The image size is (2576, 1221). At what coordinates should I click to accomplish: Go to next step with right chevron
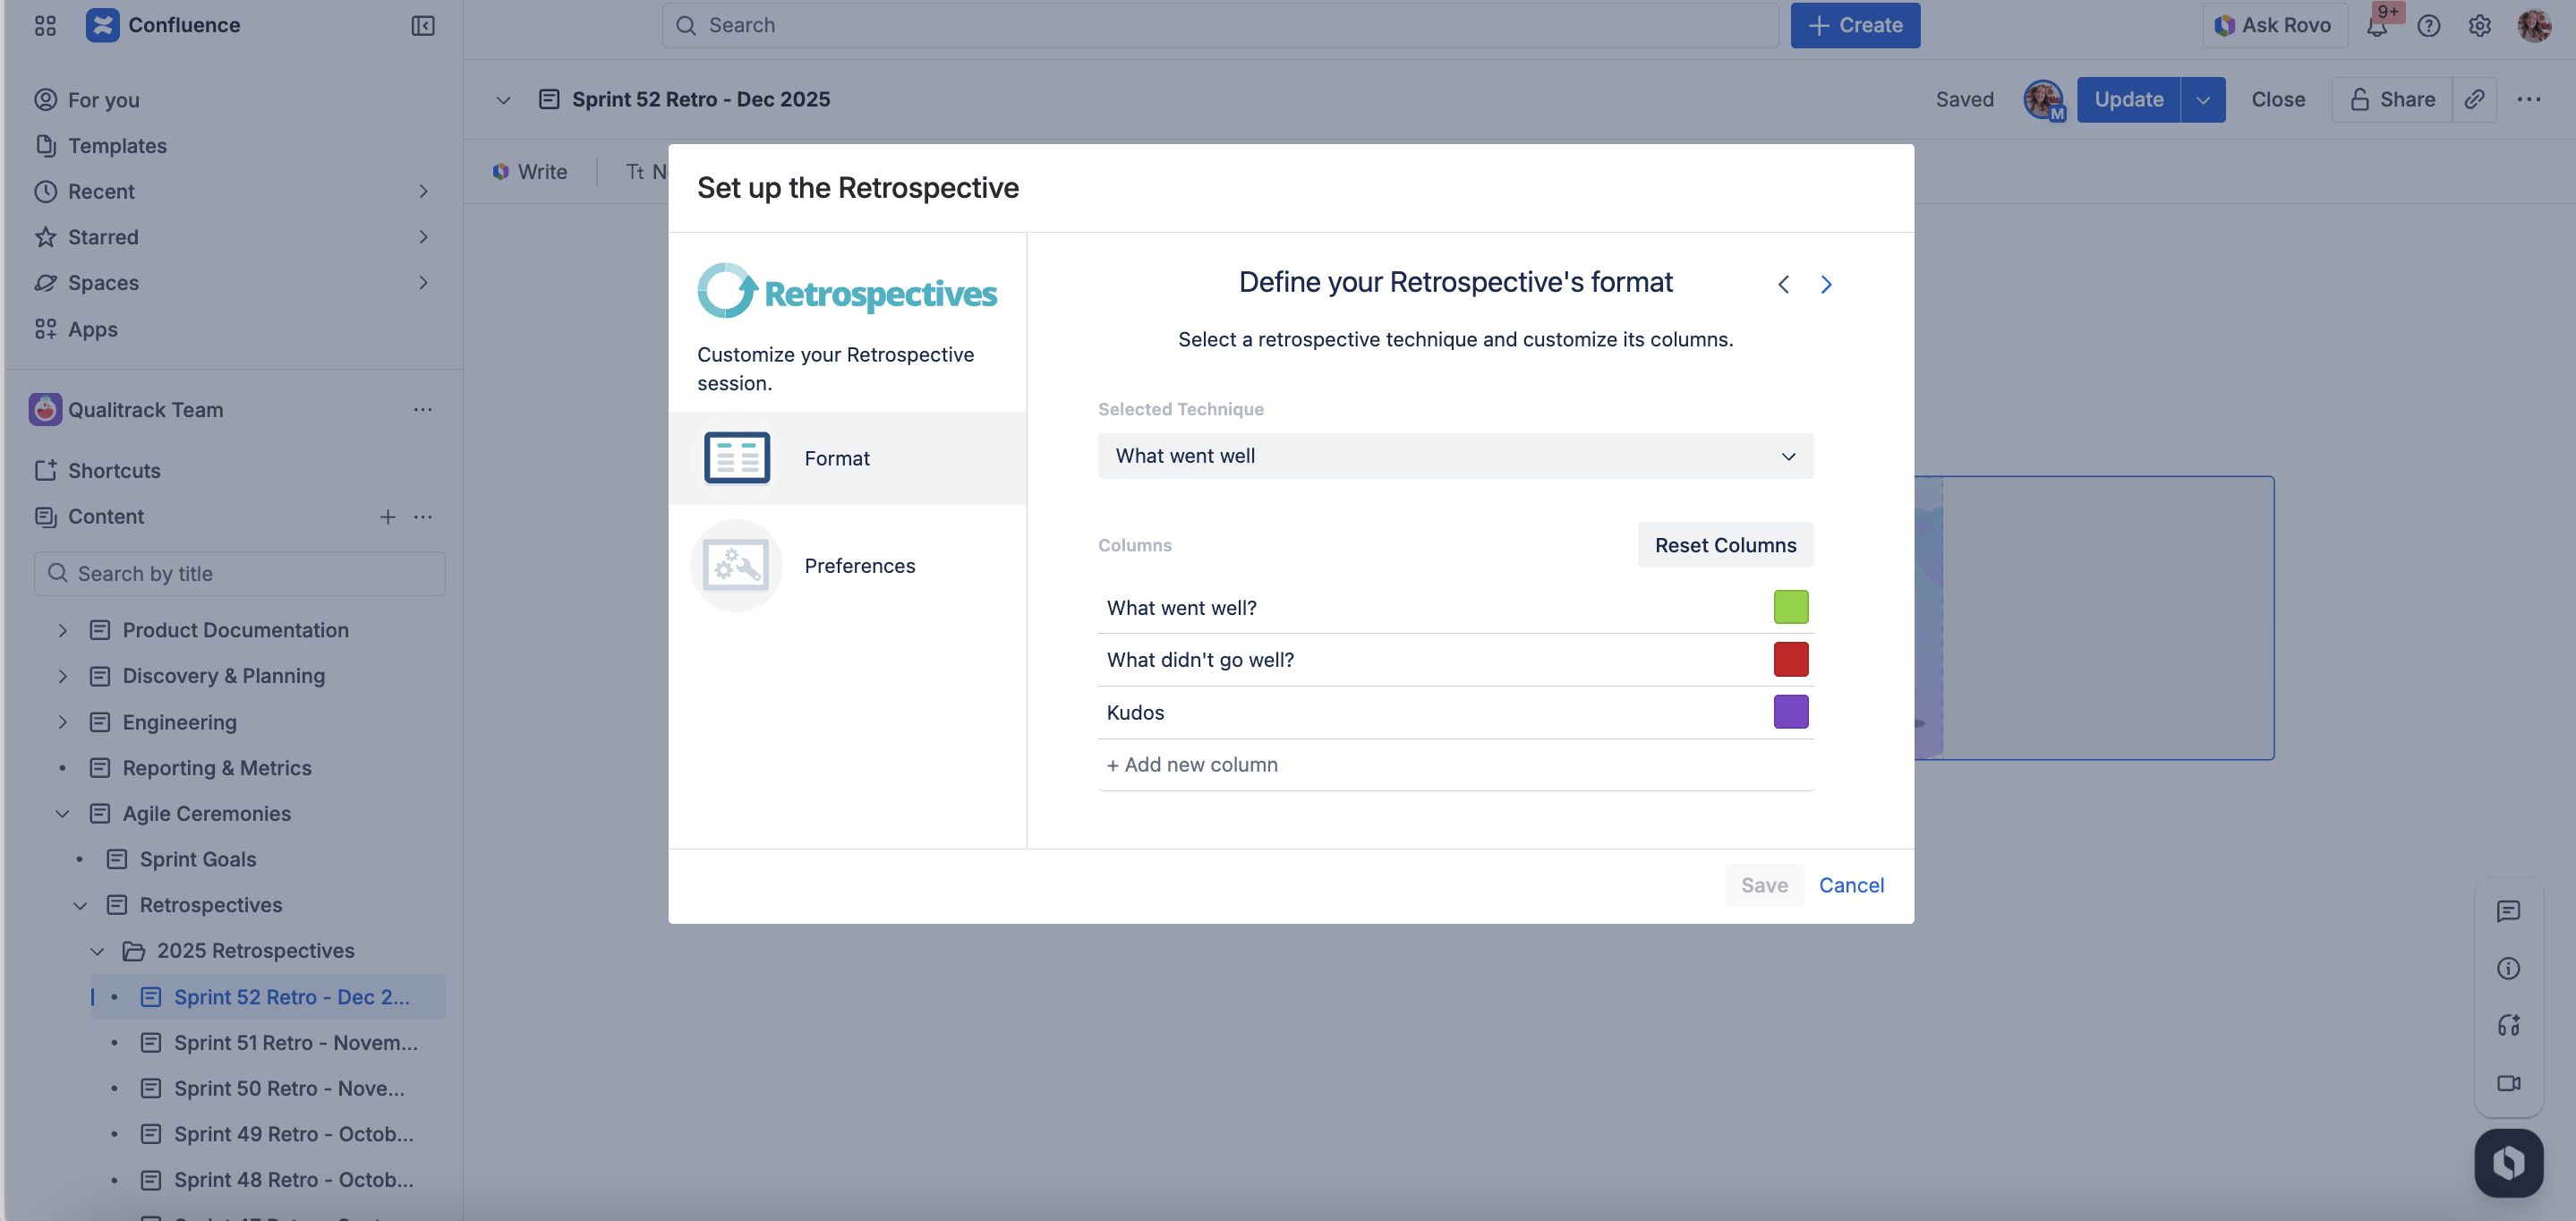[x=1825, y=284]
